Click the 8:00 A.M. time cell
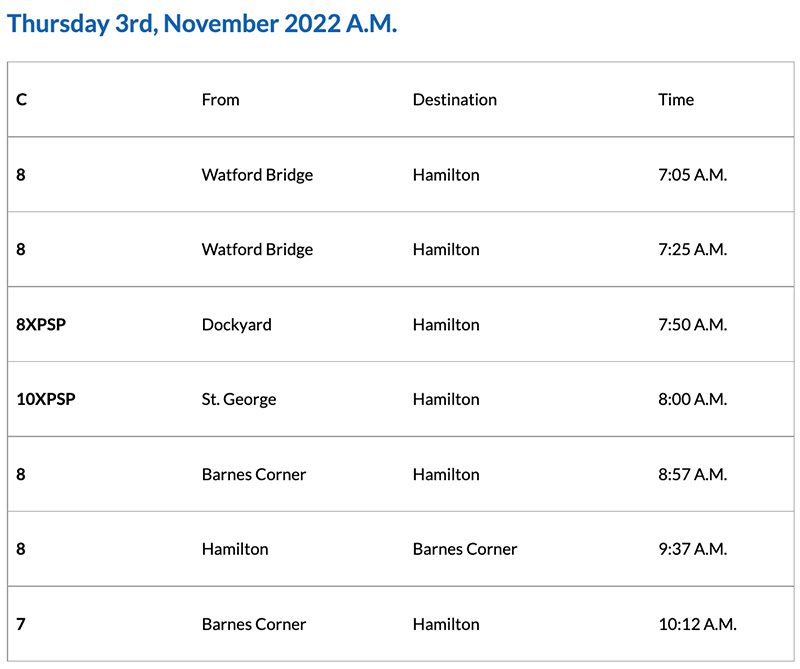This screenshot has width=800, height=669. pyautogui.click(x=692, y=399)
